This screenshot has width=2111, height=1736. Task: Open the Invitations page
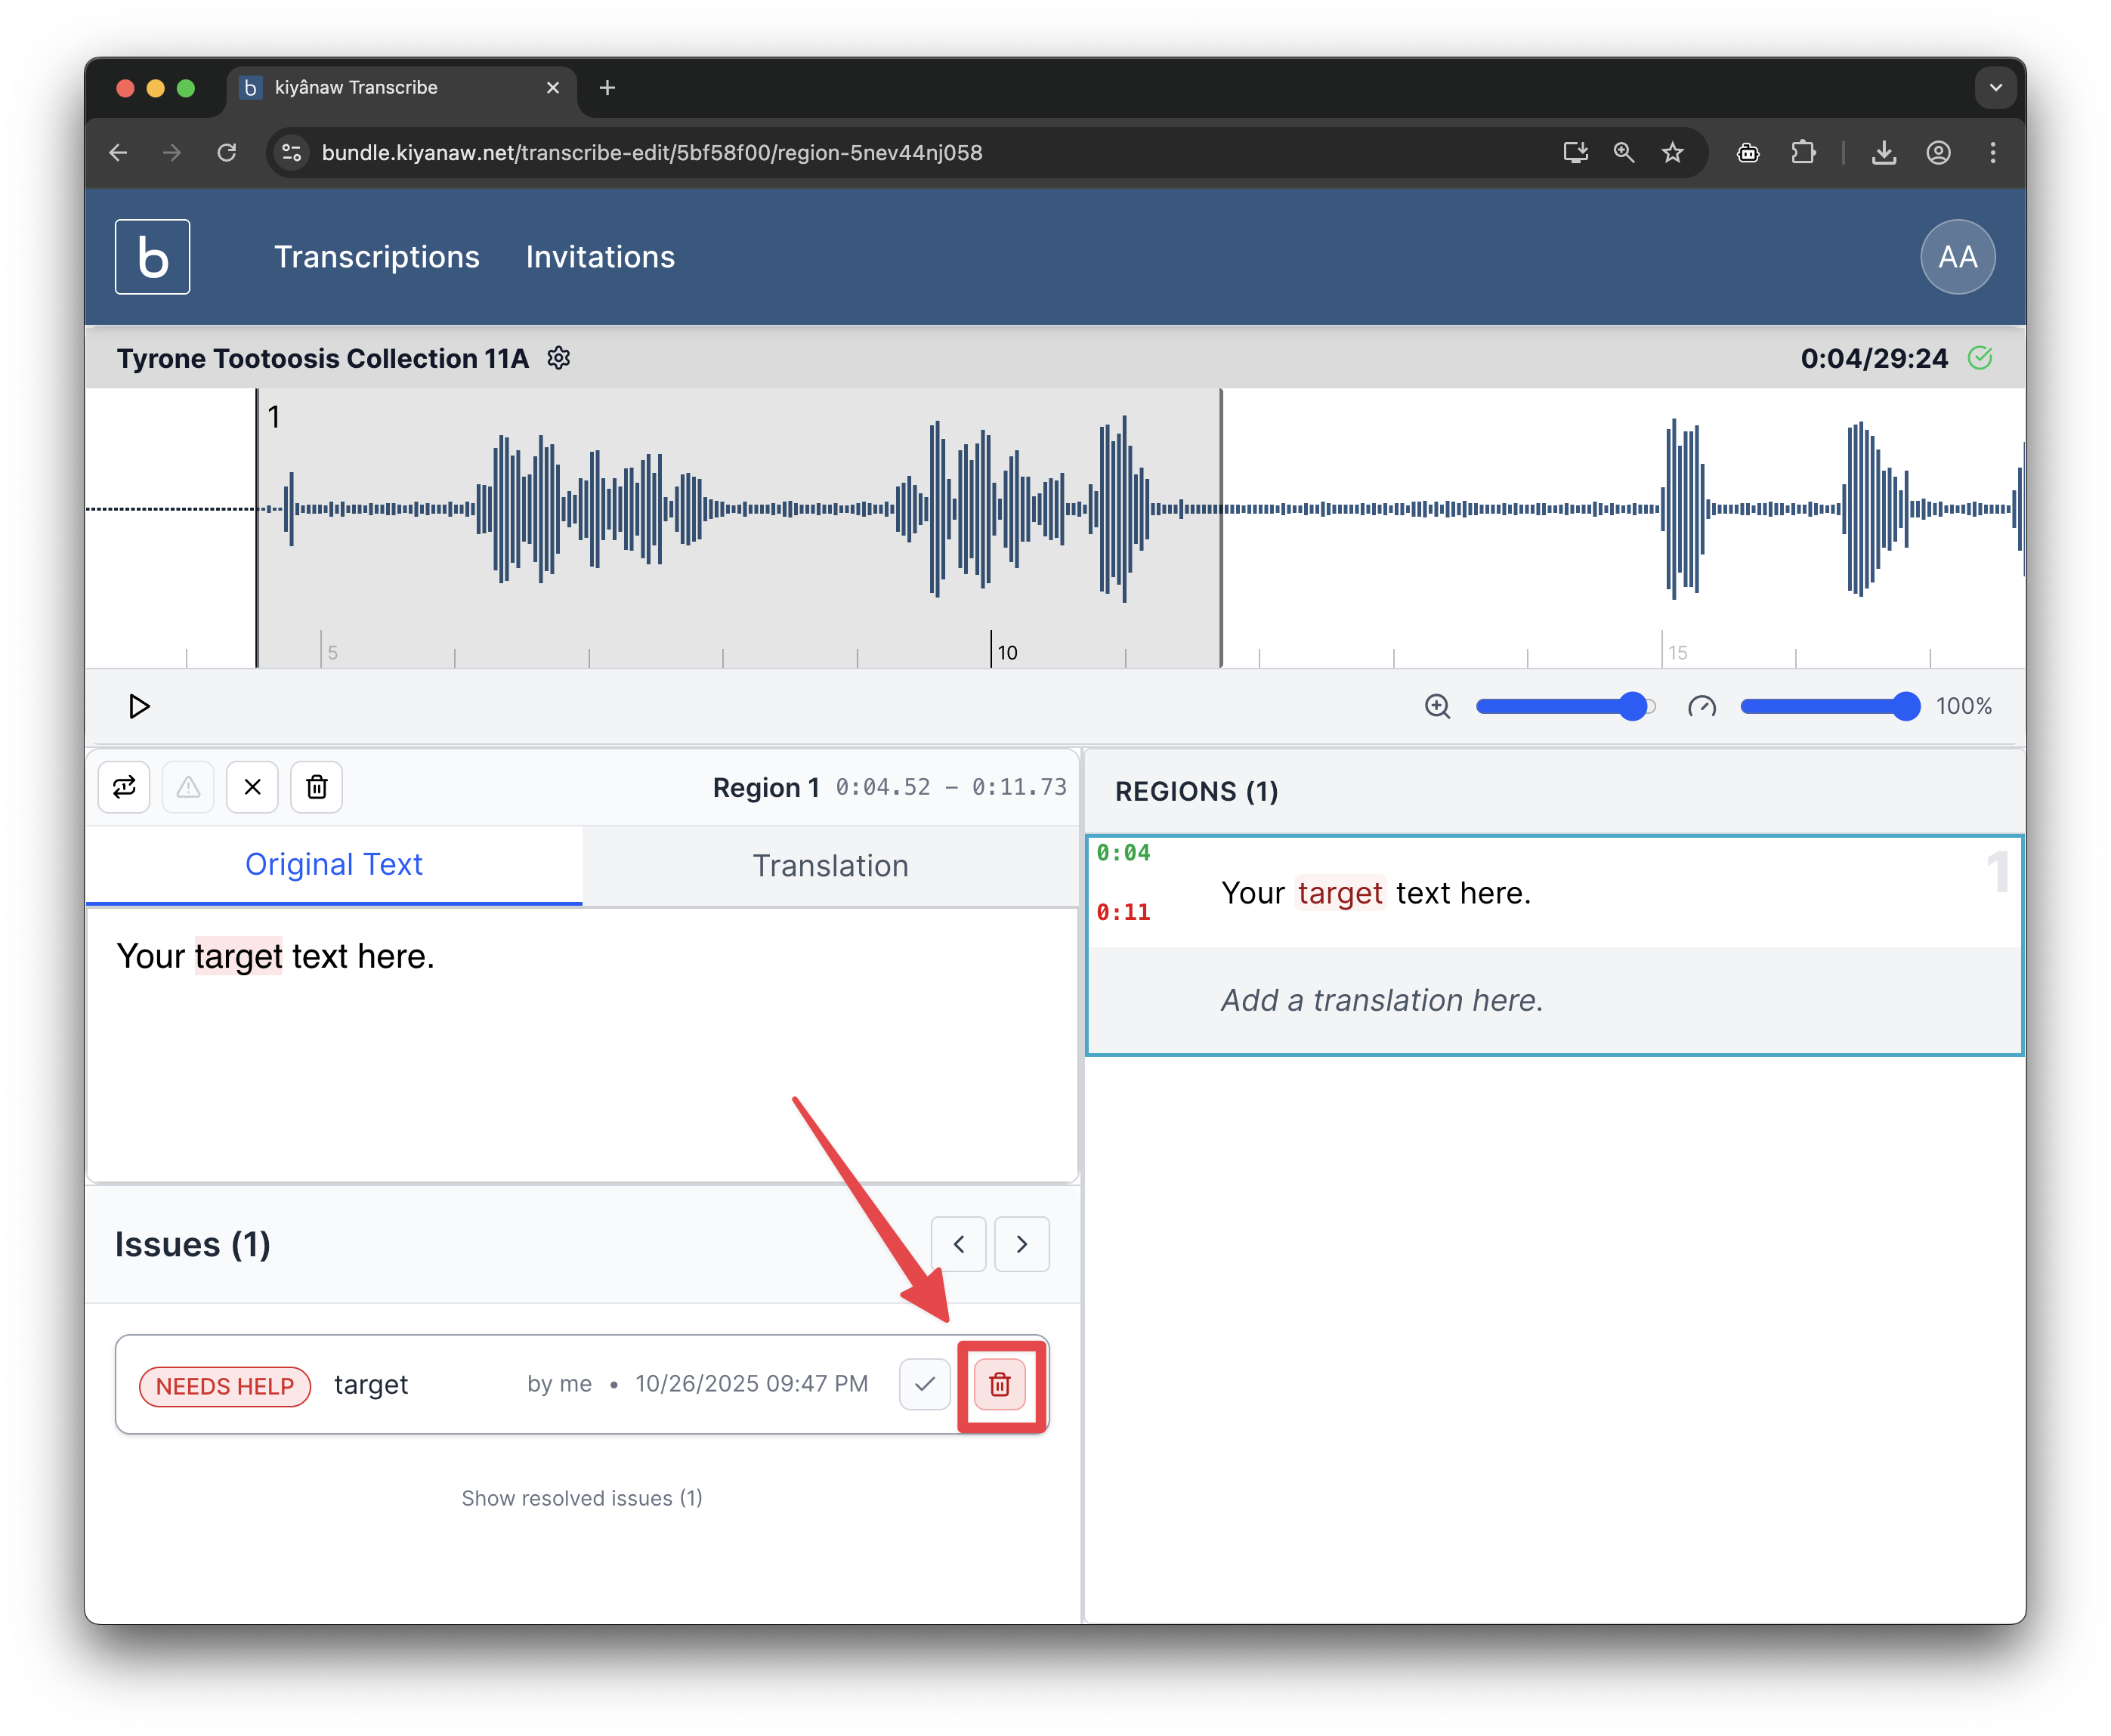pos(600,257)
